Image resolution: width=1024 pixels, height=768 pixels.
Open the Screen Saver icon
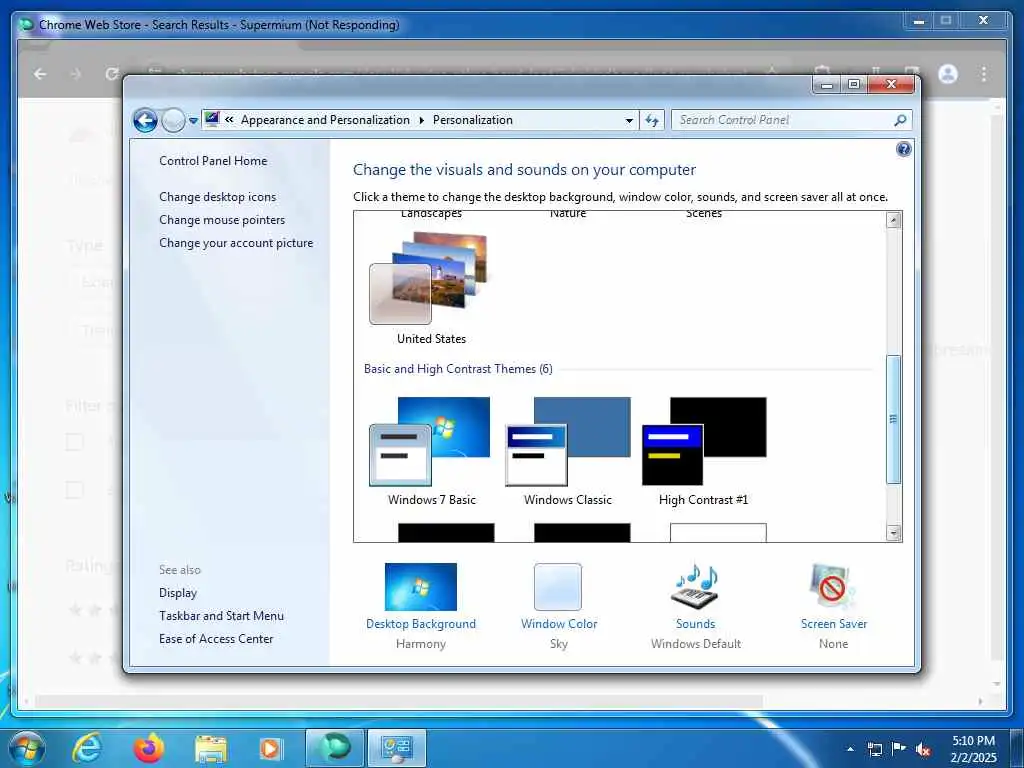click(x=833, y=587)
